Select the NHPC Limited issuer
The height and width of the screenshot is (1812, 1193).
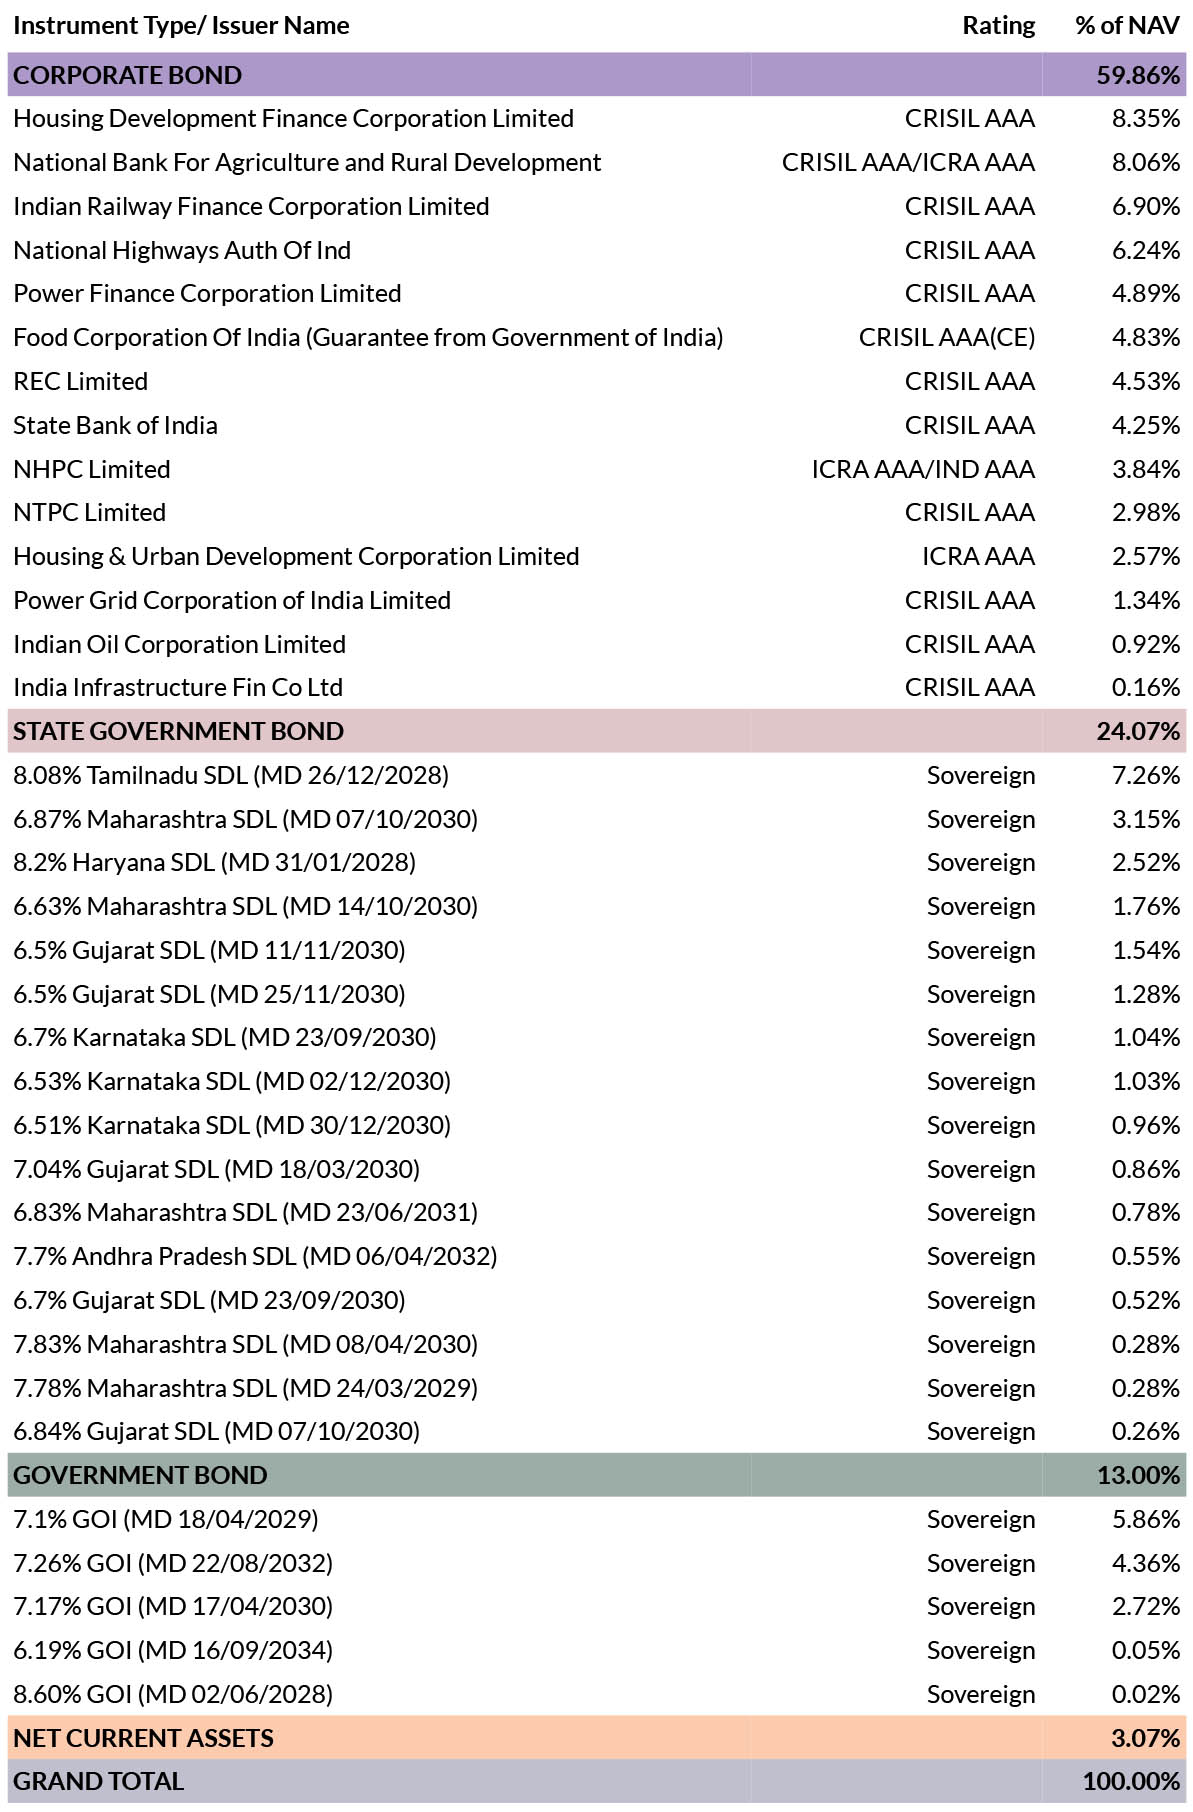[92, 469]
